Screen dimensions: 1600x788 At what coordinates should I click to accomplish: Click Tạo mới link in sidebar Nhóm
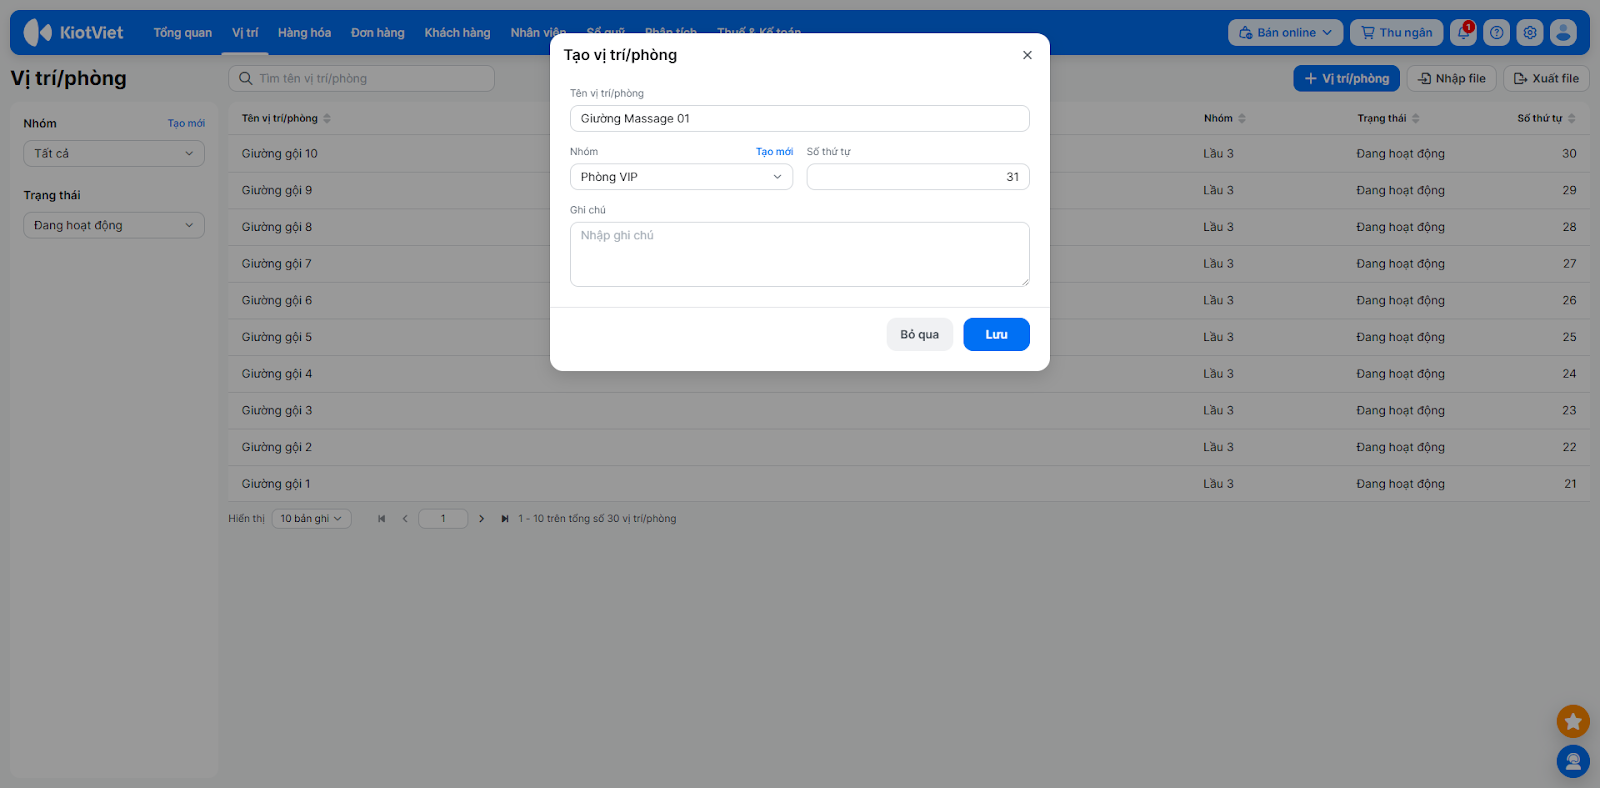(186, 123)
